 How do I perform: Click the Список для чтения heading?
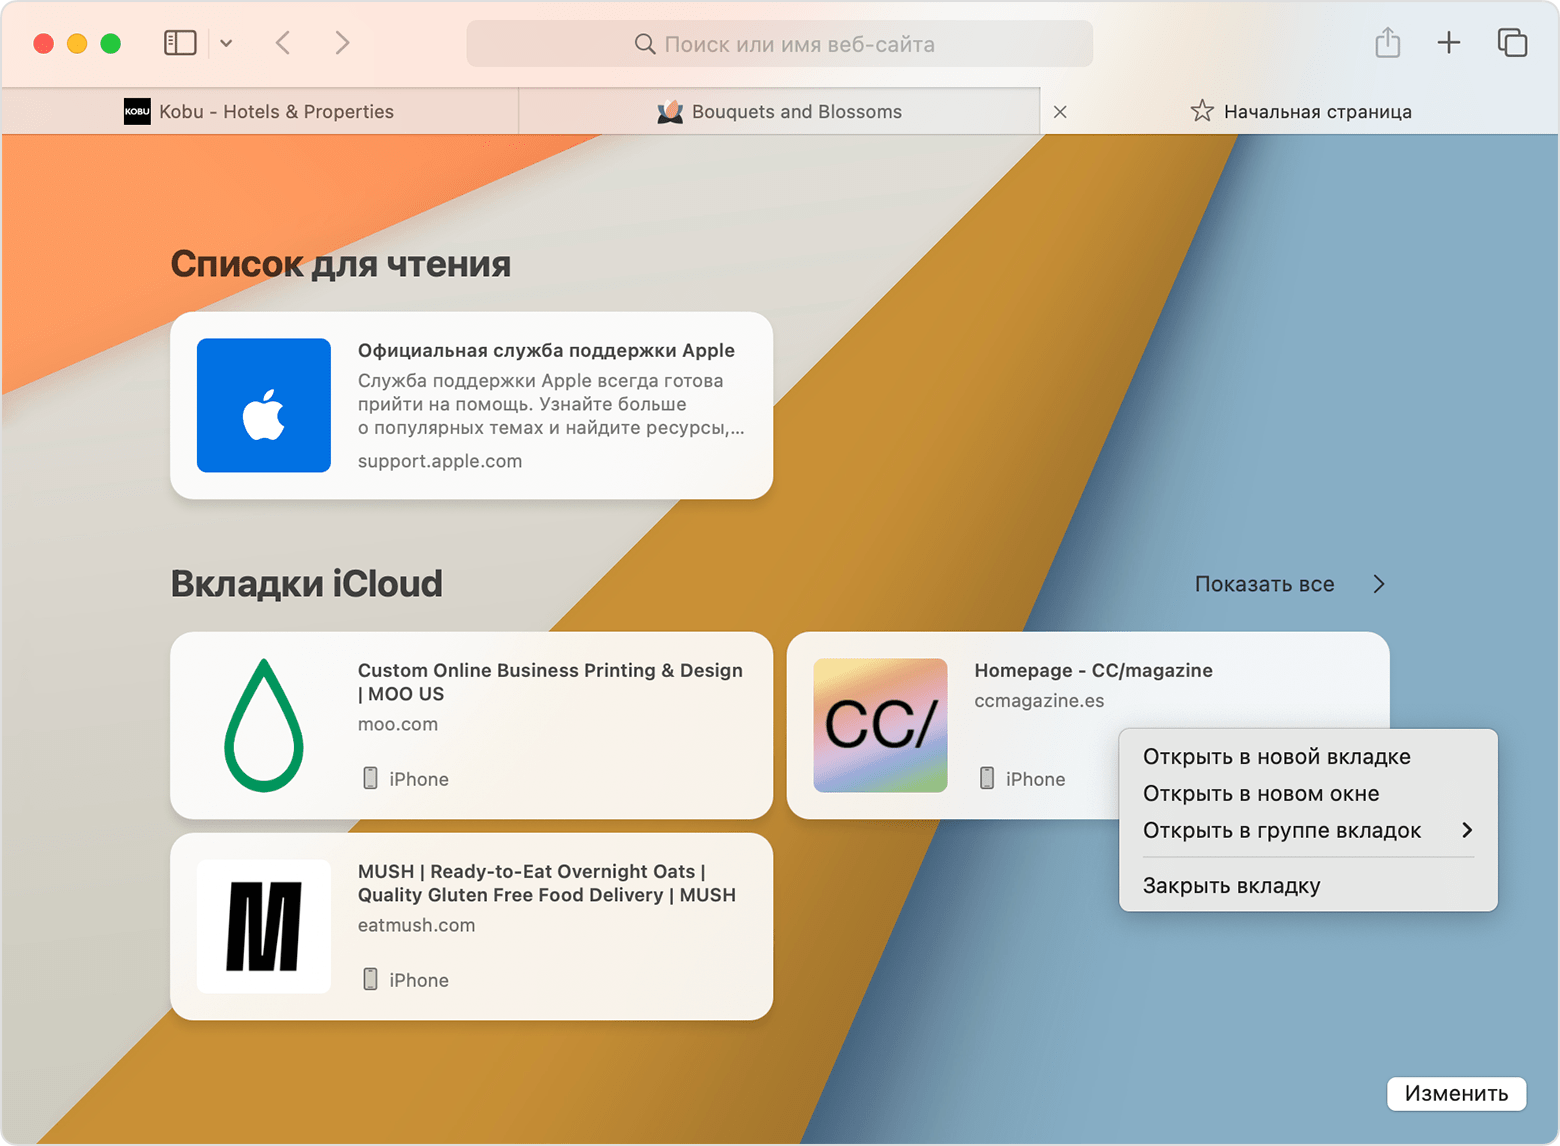click(340, 264)
